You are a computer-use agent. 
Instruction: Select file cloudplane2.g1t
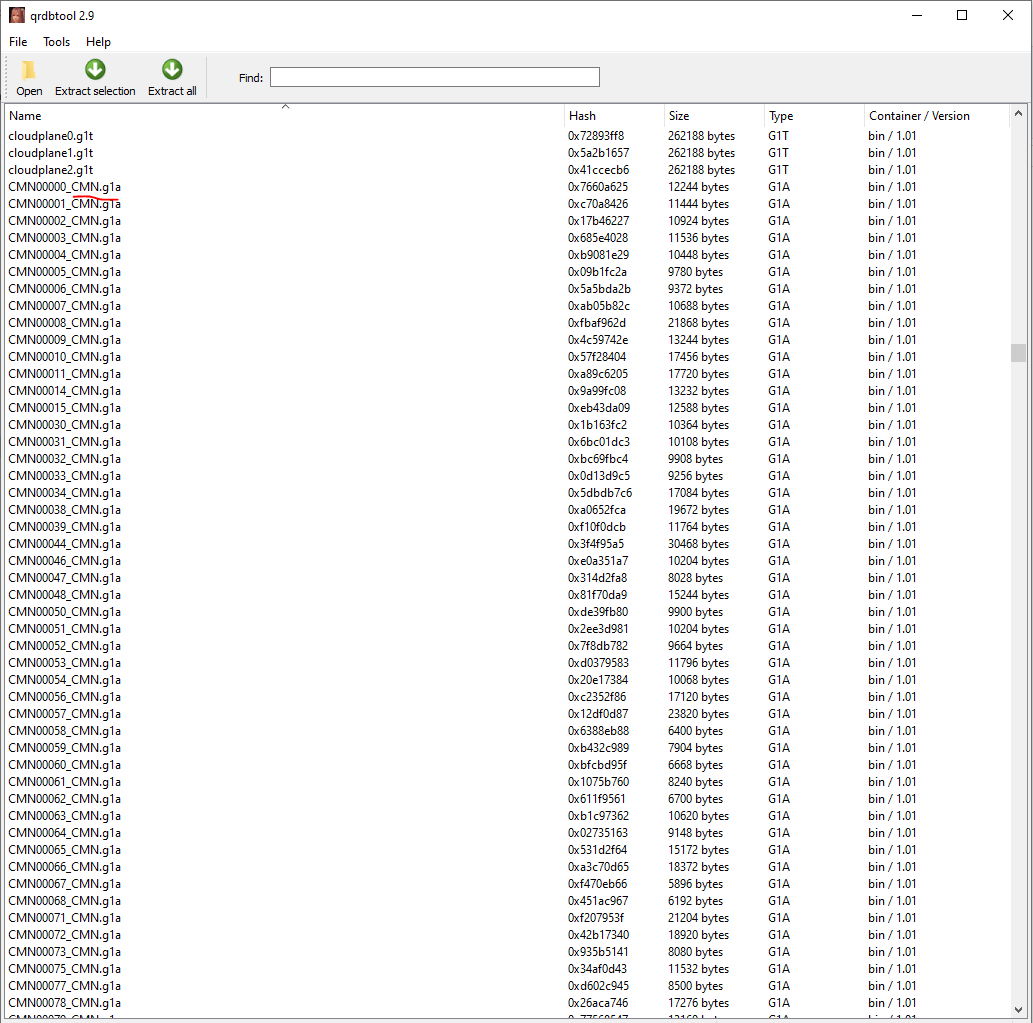click(x=51, y=170)
